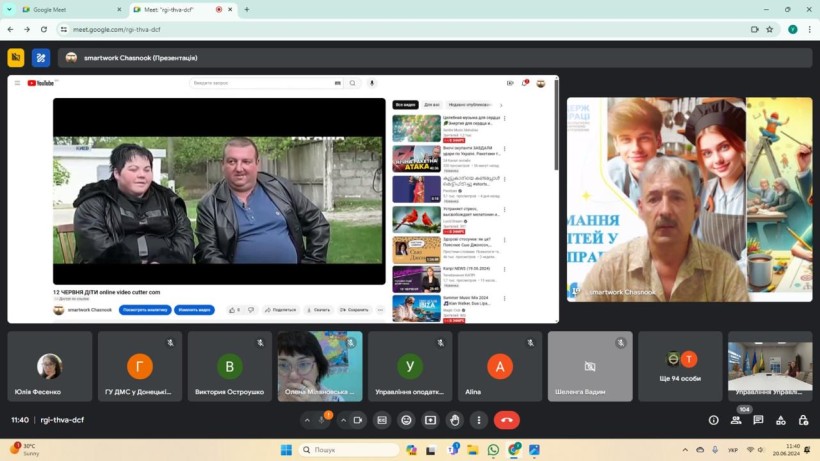Screen dimensions: 820x461
Task: Reload the Meet page
Action: (44, 29)
